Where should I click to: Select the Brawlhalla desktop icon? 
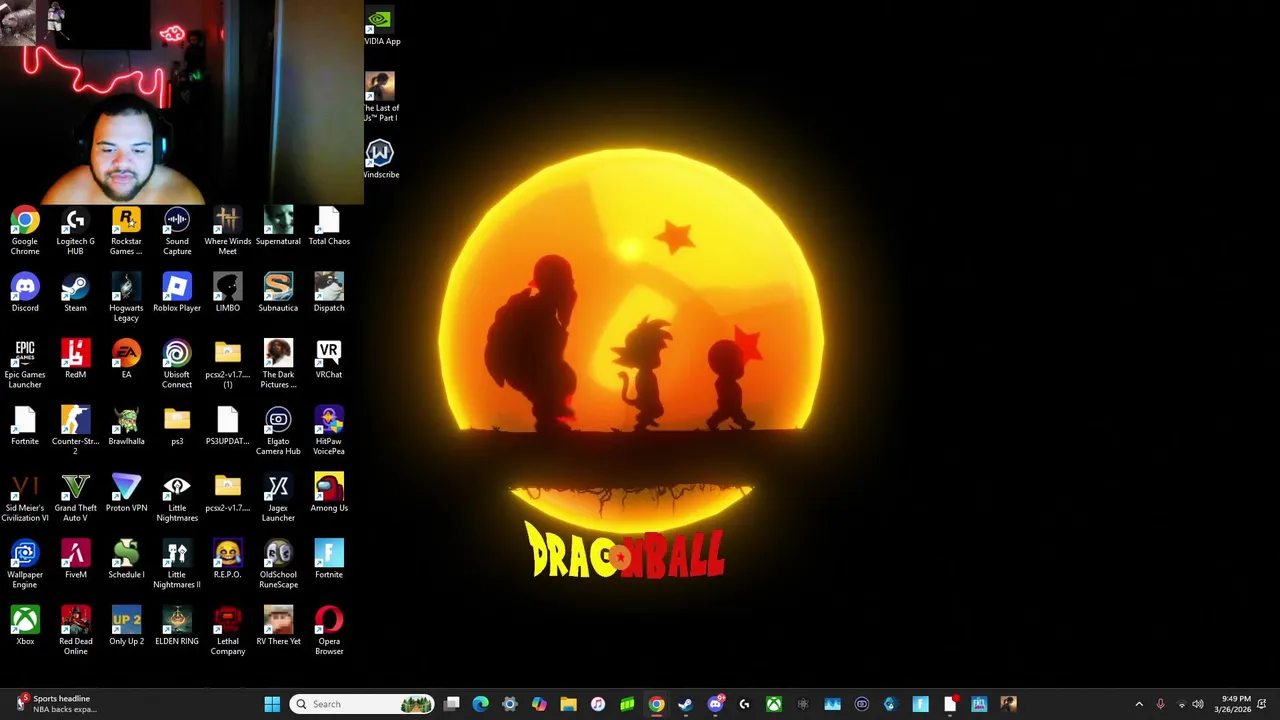(x=126, y=426)
